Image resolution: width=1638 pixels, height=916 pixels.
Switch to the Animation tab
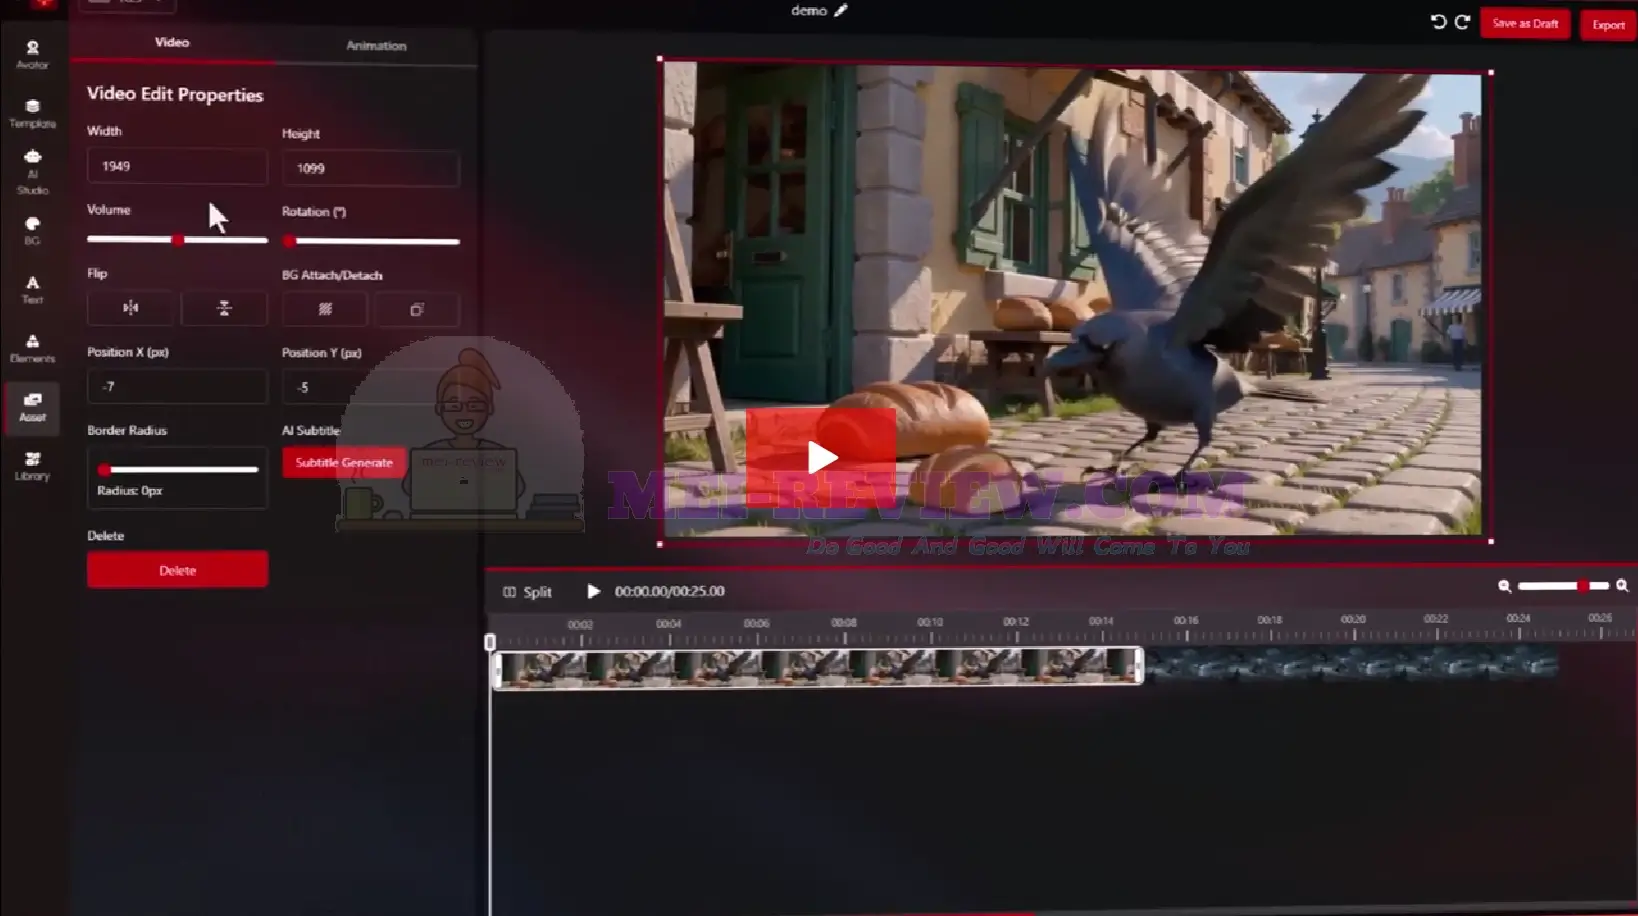(376, 46)
